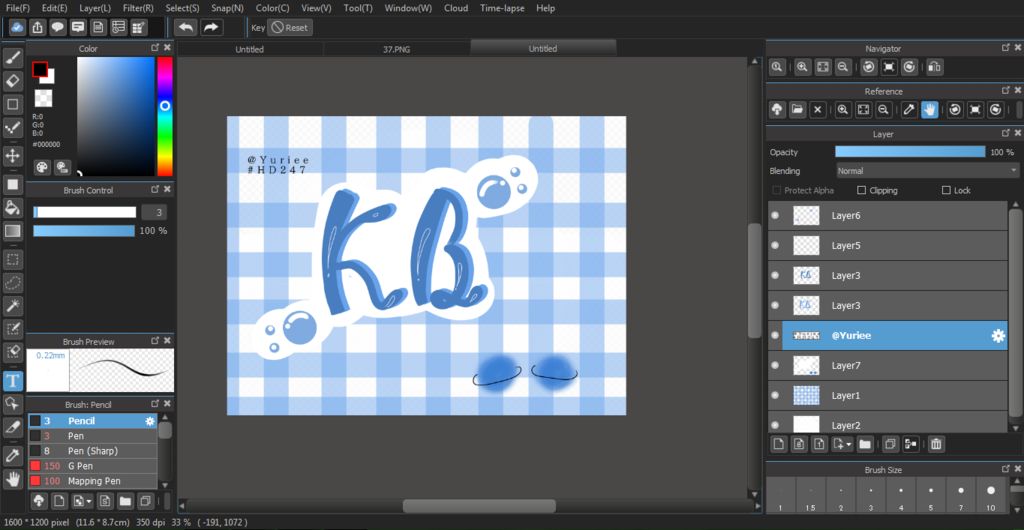
Task: Toggle visibility of Layer2
Action: (x=775, y=424)
